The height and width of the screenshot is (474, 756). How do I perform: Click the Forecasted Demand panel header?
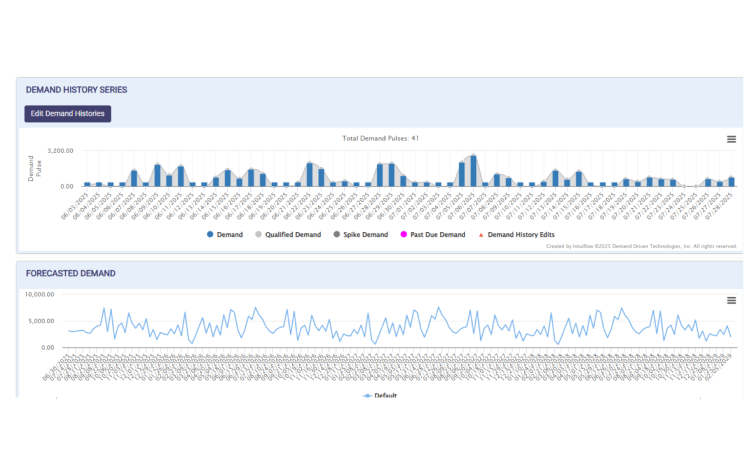tap(70, 273)
